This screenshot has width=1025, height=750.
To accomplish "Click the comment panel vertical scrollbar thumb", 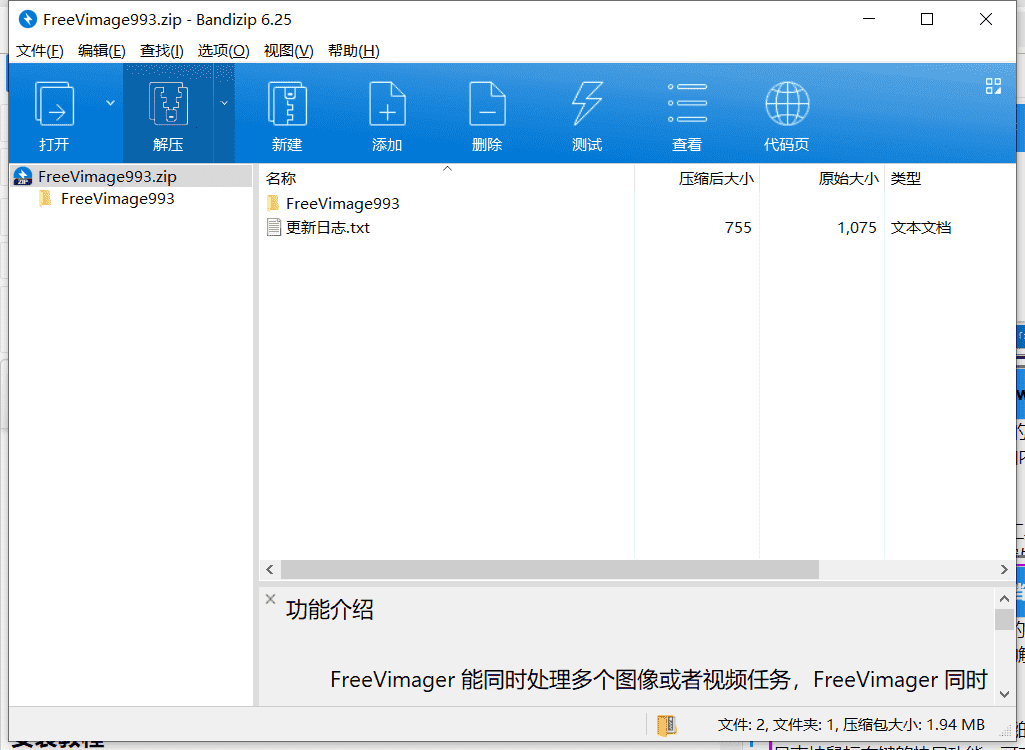I will coord(1005,619).
